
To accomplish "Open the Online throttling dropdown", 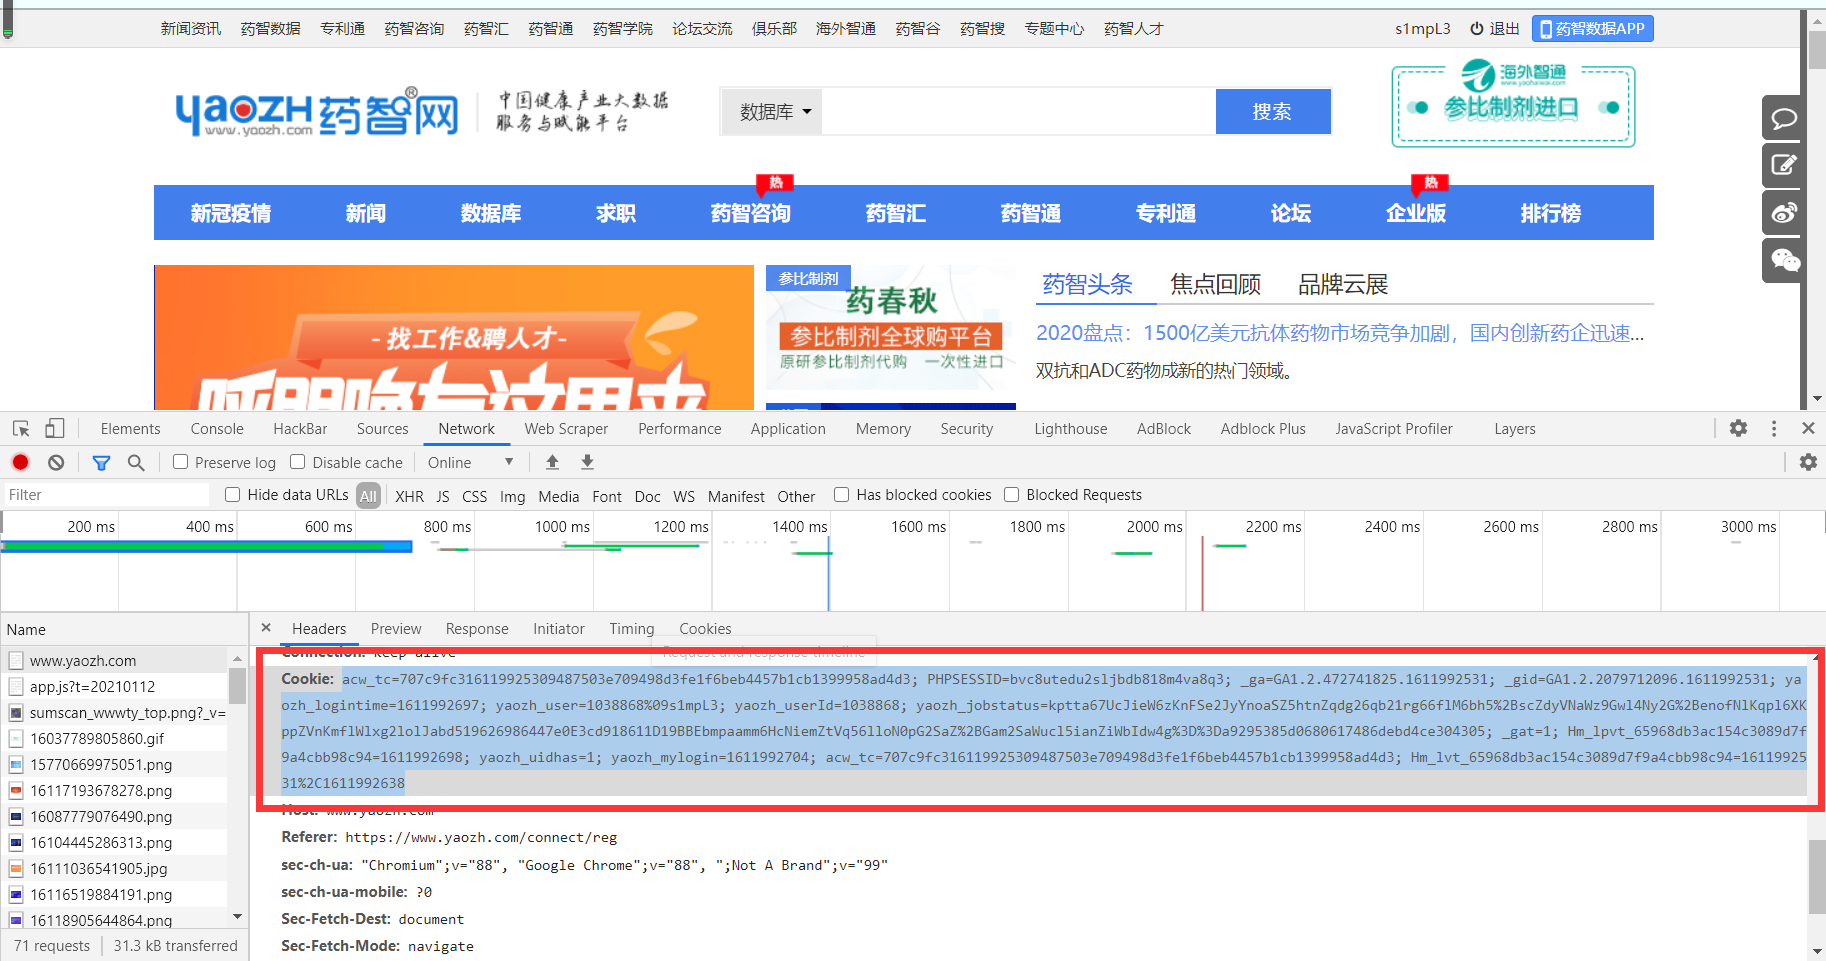I will (470, 462).
